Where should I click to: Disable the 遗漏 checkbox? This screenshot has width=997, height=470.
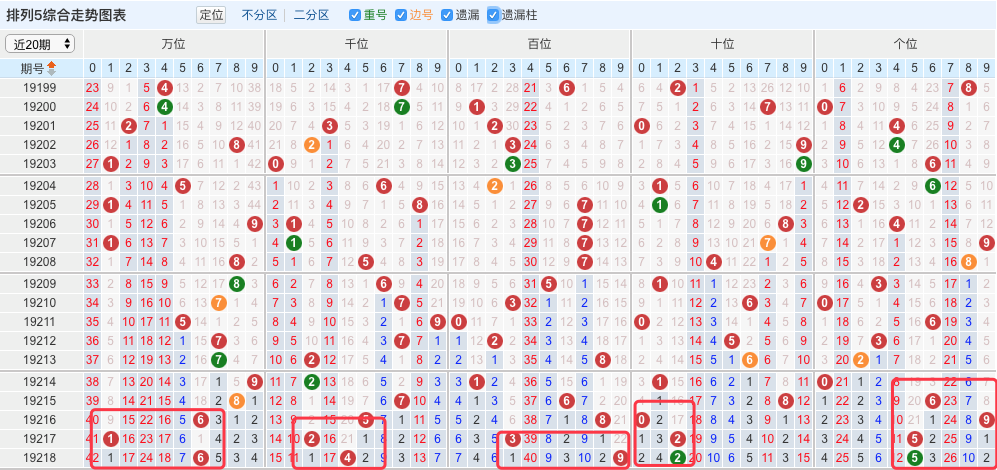click(447, 15)
